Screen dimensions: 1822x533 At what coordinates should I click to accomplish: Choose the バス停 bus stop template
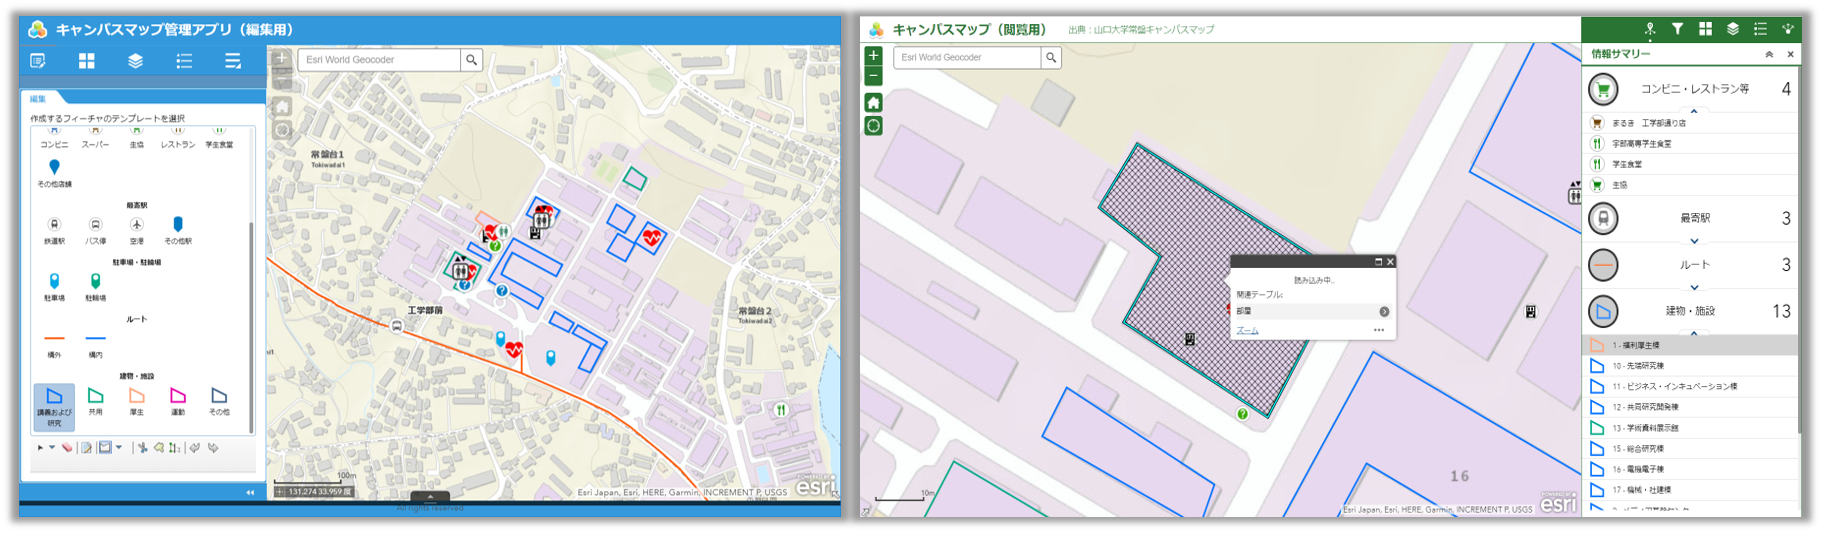pos(95,230)
